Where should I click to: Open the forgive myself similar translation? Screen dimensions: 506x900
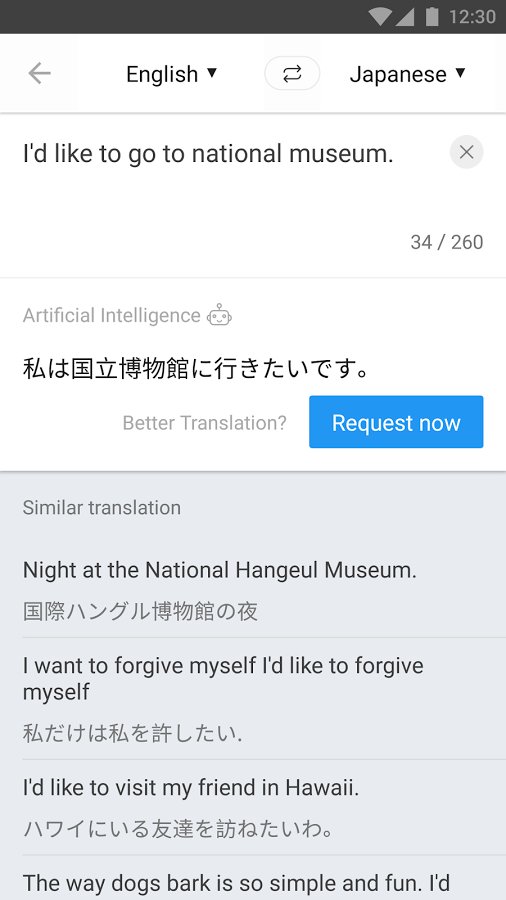click(253, 699)
